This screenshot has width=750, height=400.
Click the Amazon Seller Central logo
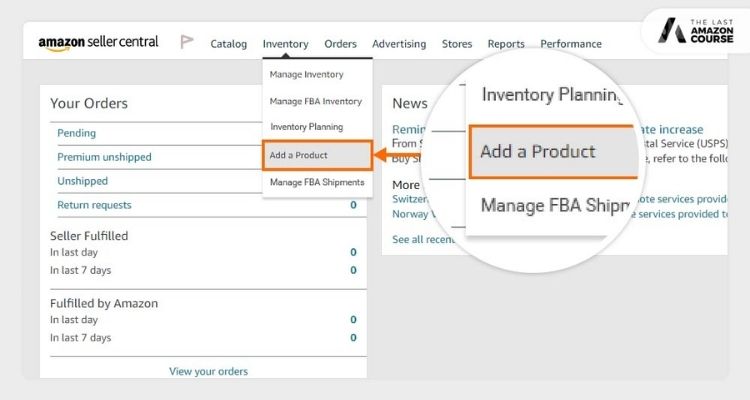tap(100, 43)
